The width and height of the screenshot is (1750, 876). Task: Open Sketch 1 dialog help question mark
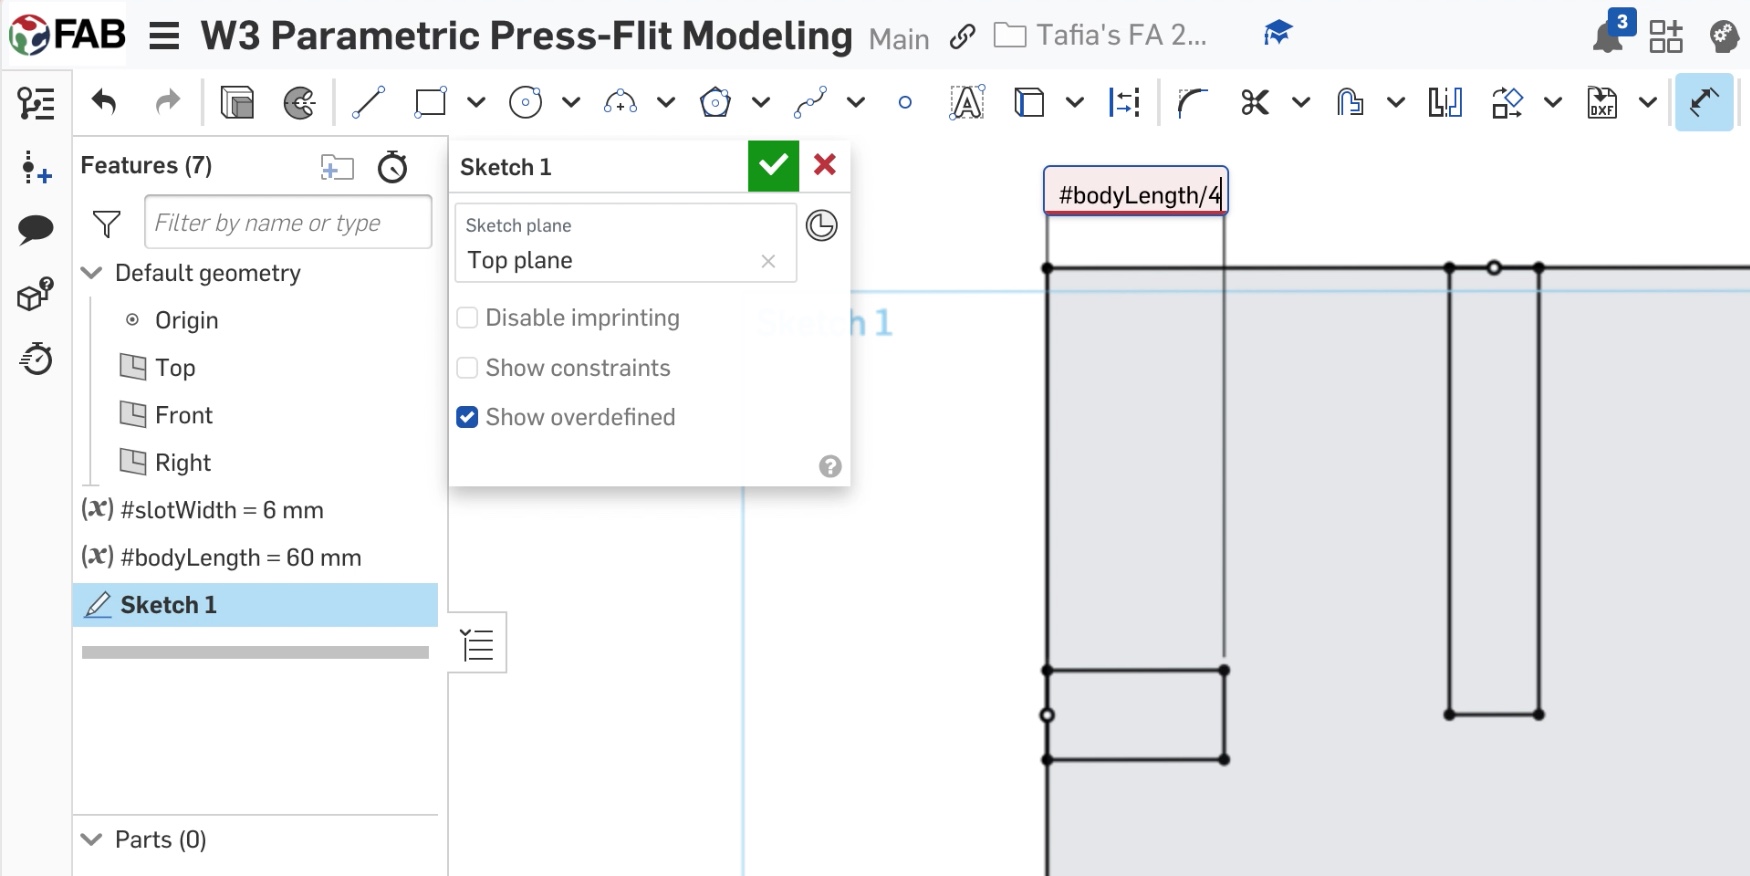830,467
